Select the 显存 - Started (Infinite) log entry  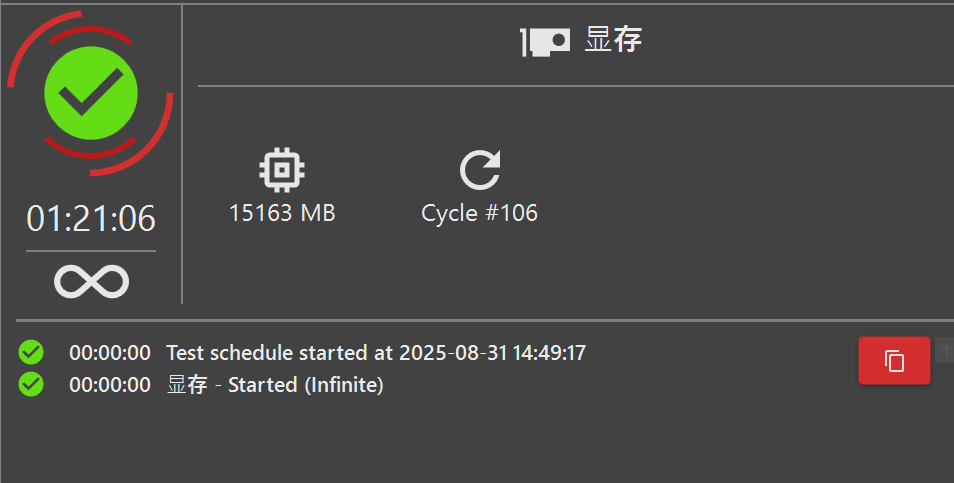coord(275,385)
